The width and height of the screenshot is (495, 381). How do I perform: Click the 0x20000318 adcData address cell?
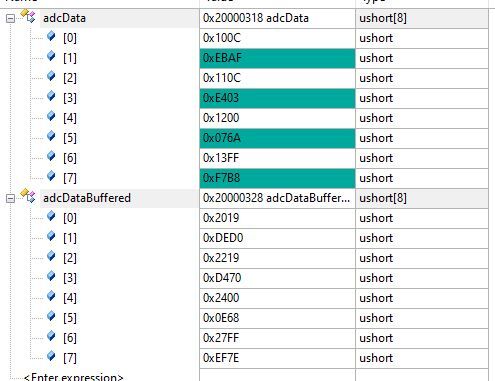[x=277, y=18]
